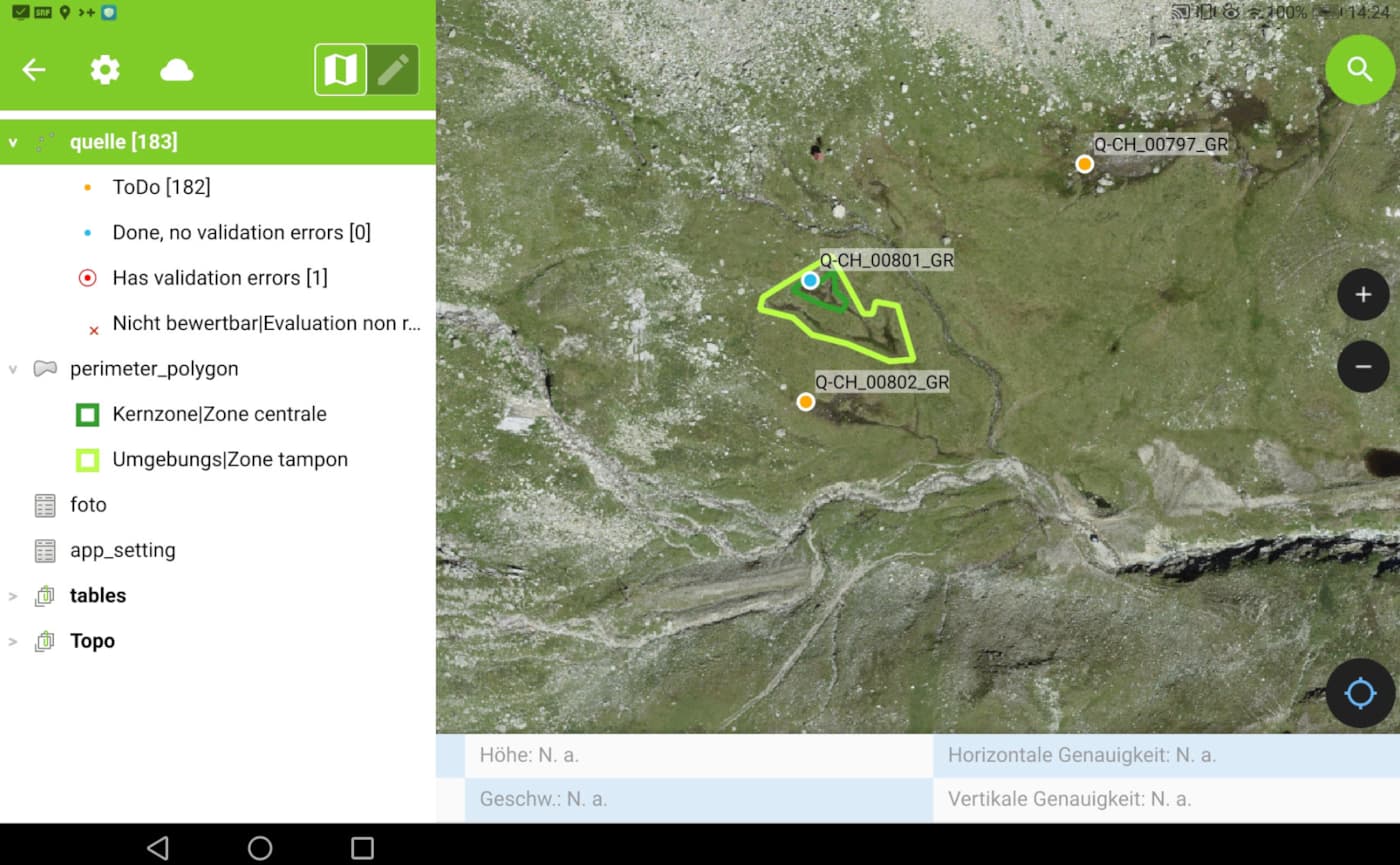Open the foto table entry
This screenshot has height=865, width=1400.
tap(88, 504)
